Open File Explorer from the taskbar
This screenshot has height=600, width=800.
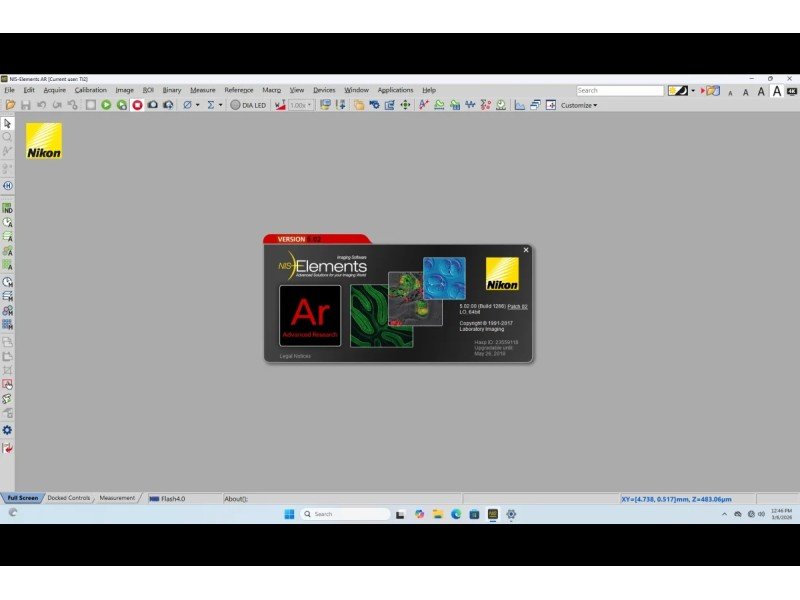pyautogui.click(x=438, y=514)
